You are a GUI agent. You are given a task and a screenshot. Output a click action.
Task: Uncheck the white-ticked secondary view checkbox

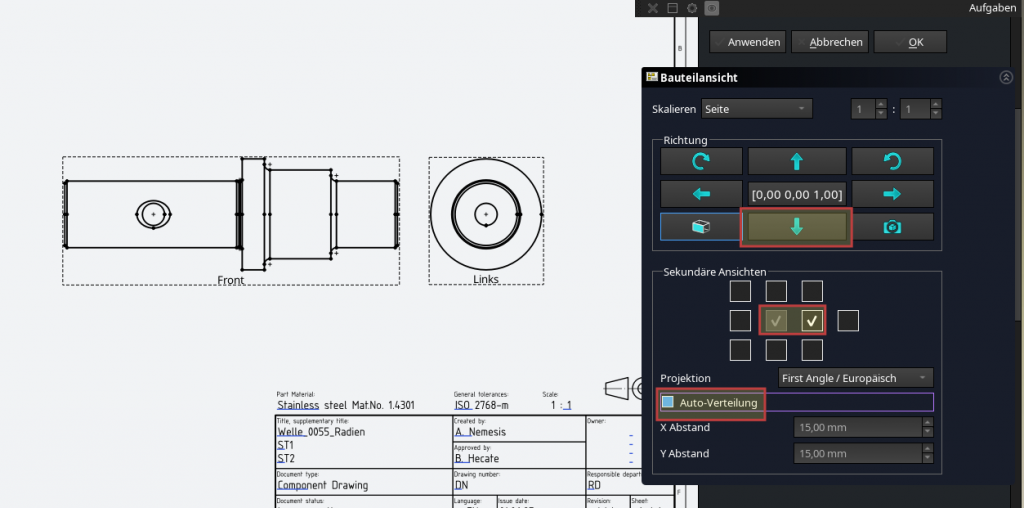pyautogui.click(x=812, y=321)
